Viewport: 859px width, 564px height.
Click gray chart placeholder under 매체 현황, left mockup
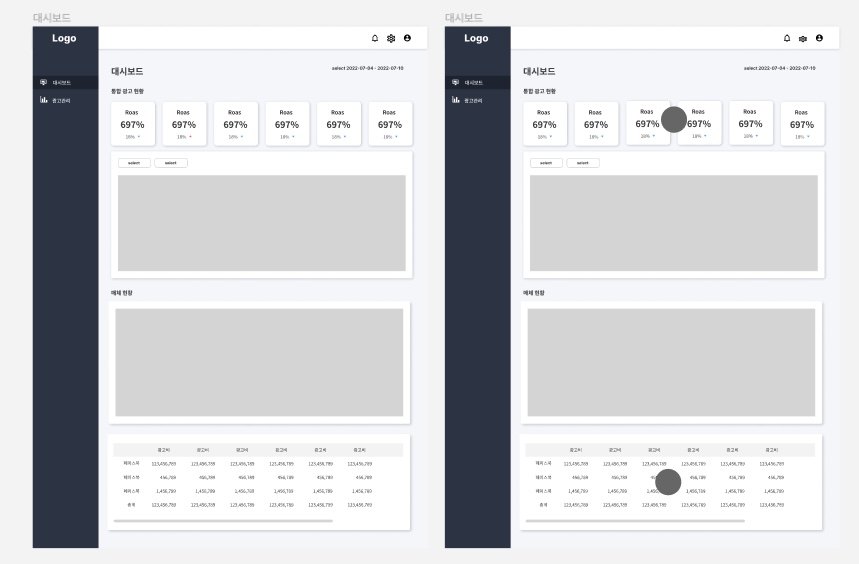pos(259,362)
